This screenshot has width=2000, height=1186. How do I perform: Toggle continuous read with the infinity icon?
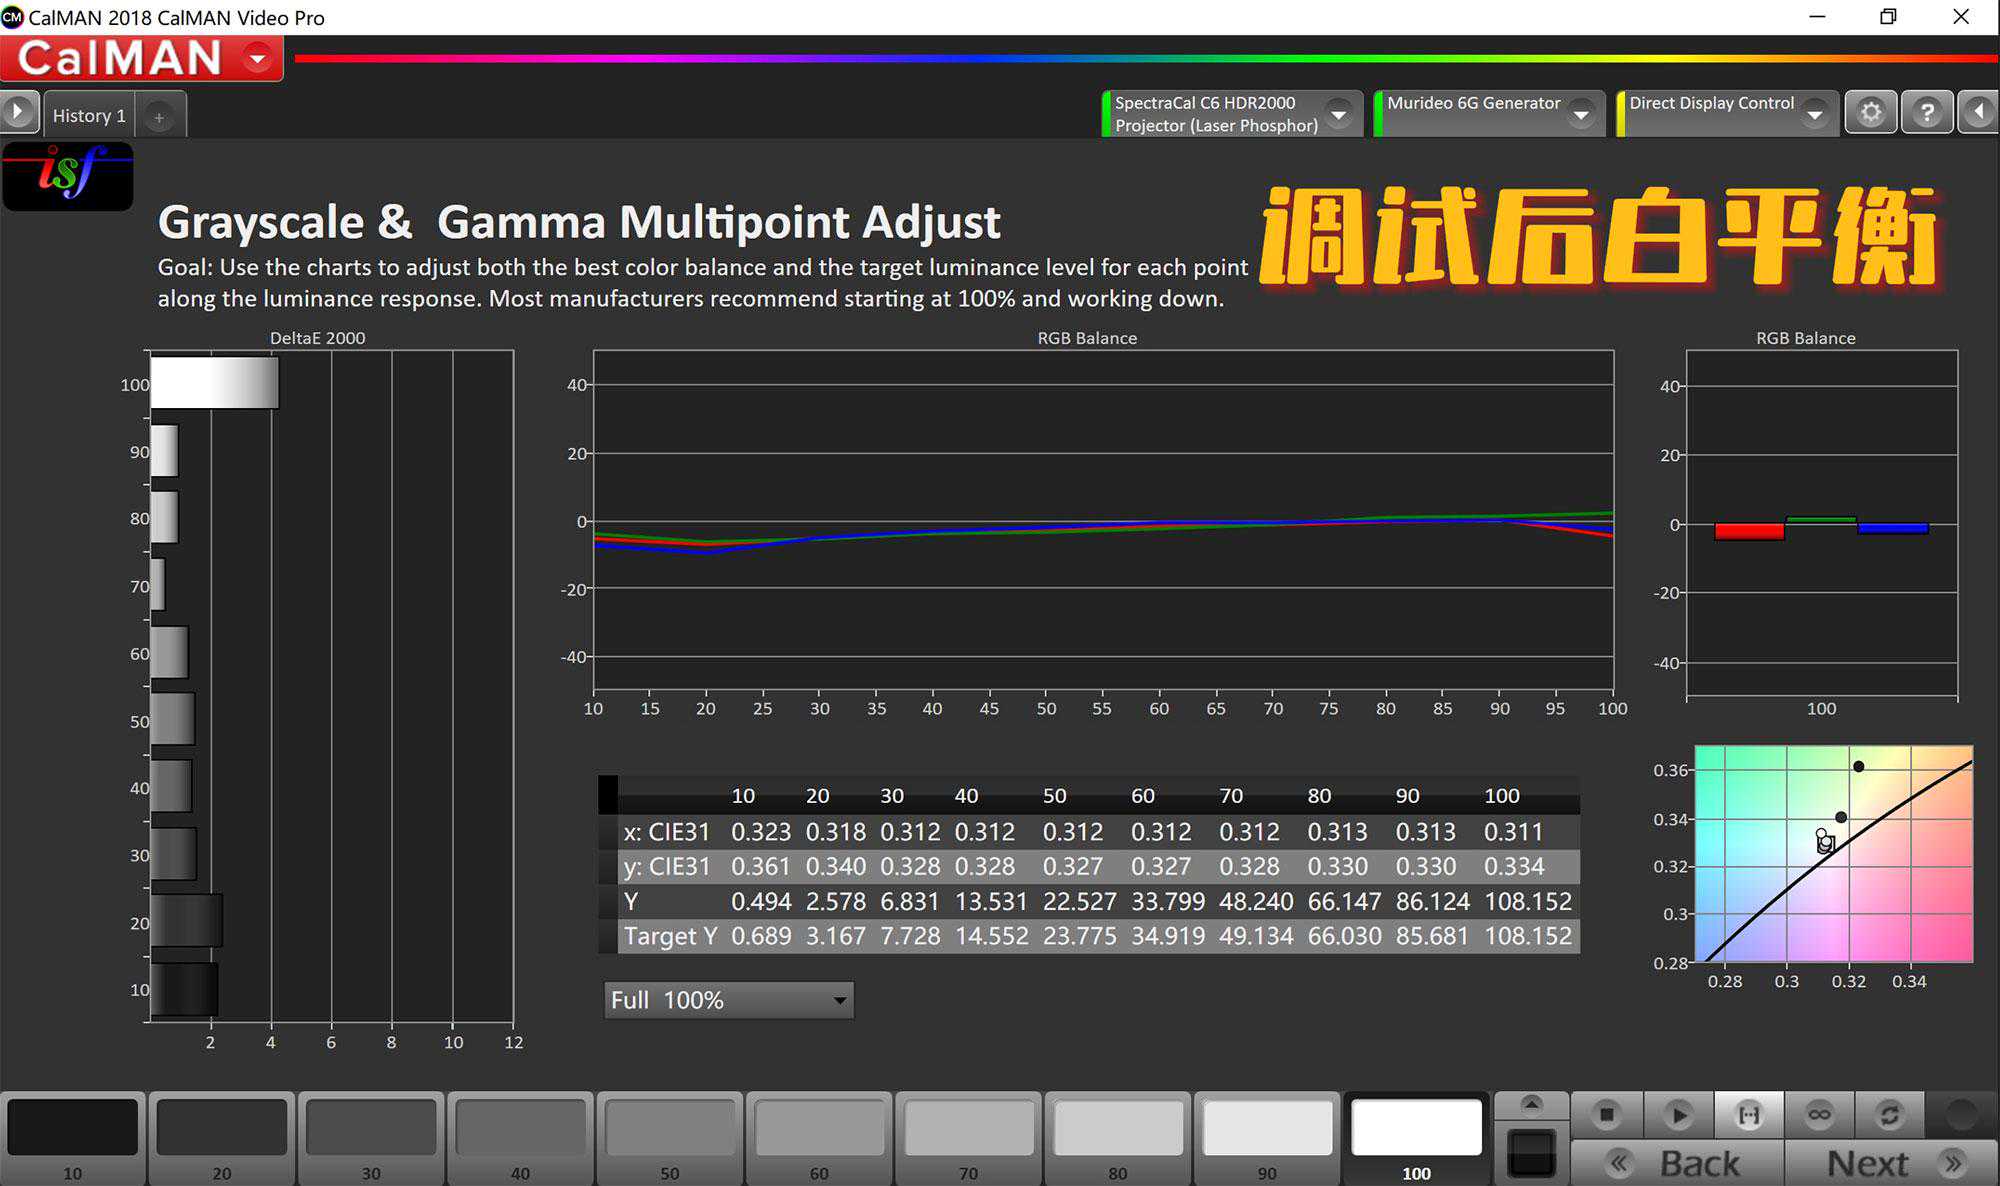[x=1819, y=1114]
